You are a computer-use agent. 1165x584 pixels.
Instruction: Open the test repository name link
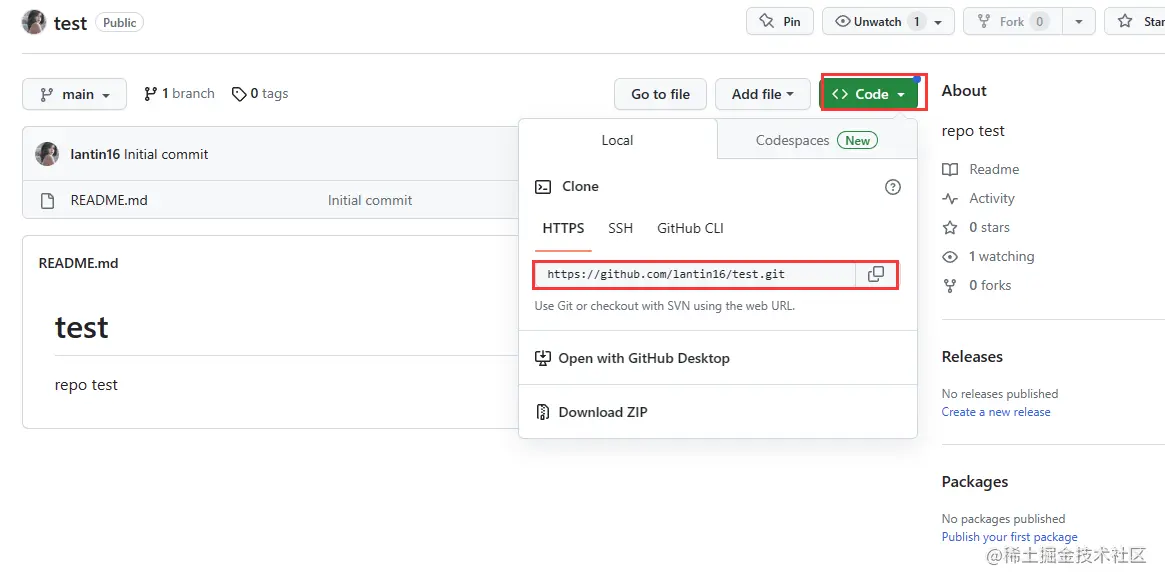click(71, 23)
